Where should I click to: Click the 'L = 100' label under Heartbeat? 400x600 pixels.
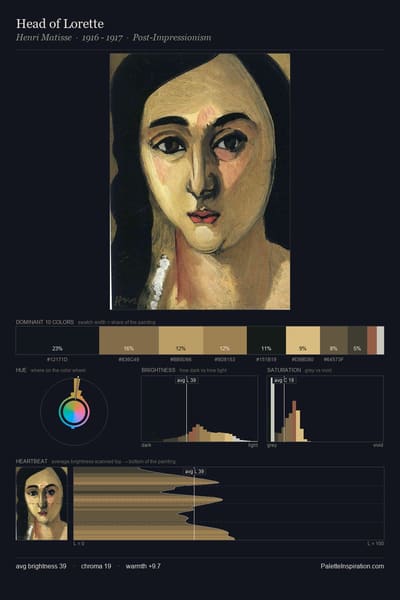(x=376, y=543)
